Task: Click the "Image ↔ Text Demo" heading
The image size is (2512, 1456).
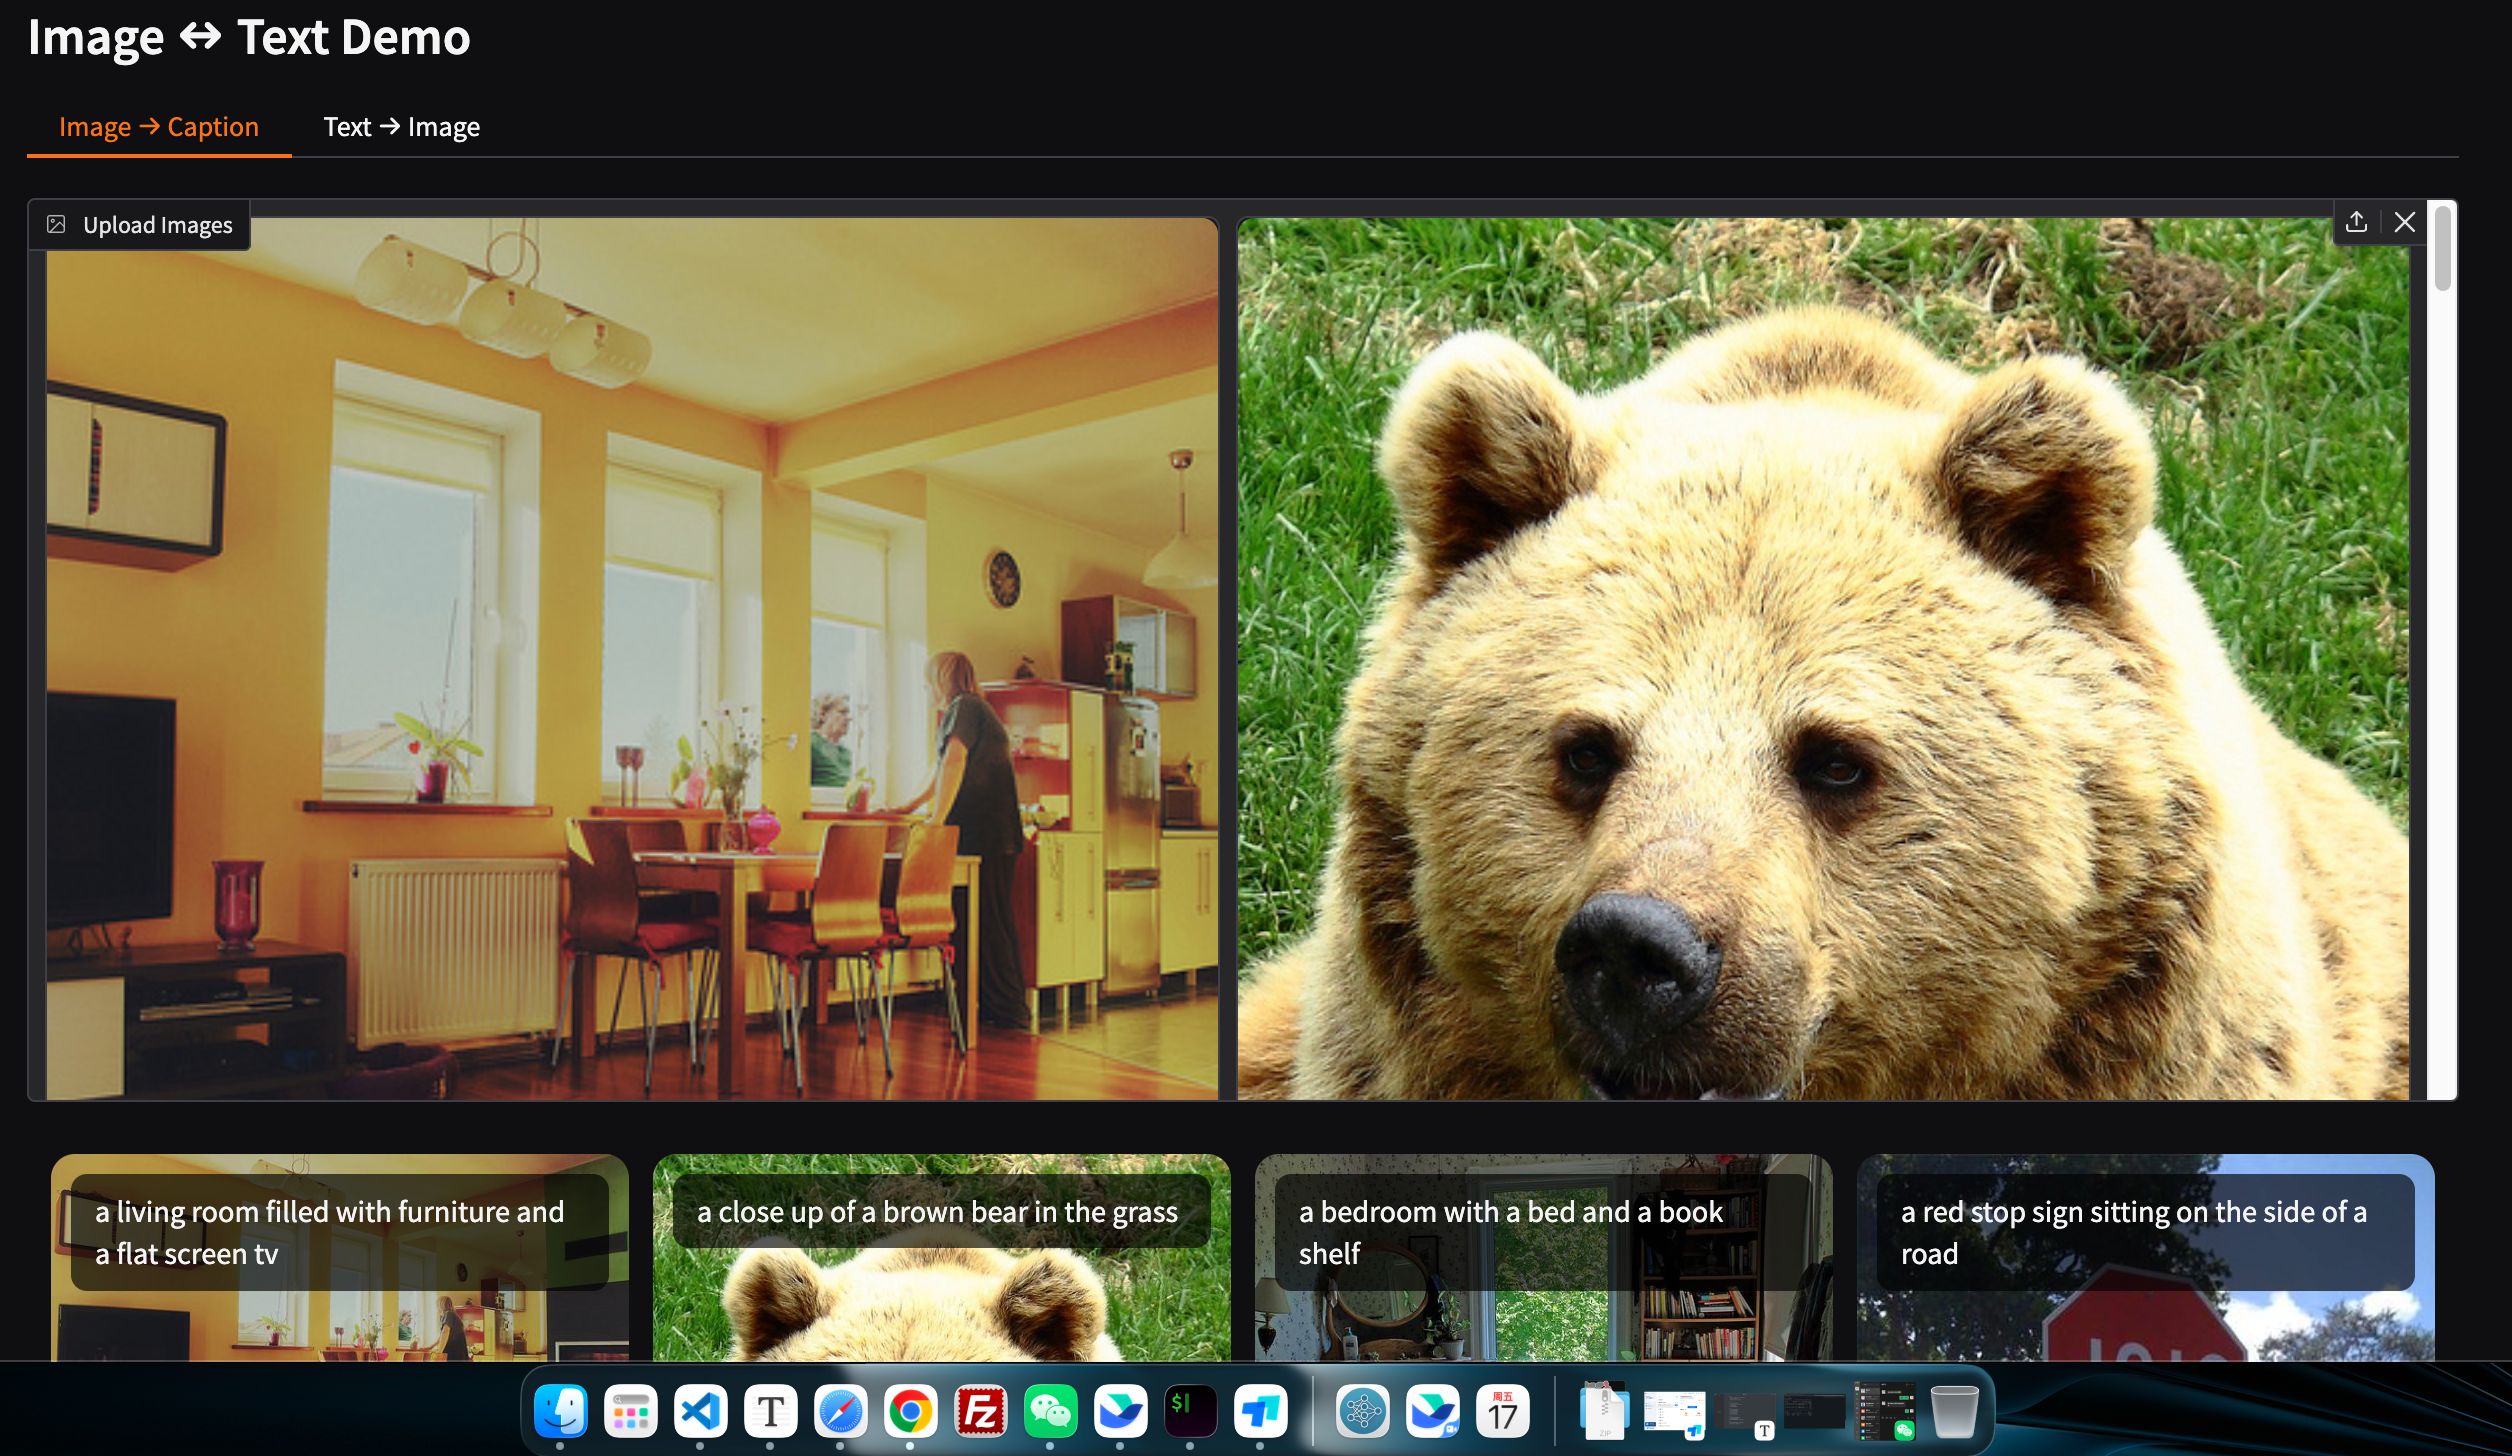Action: pyautogui.click(x=249, y=38)
